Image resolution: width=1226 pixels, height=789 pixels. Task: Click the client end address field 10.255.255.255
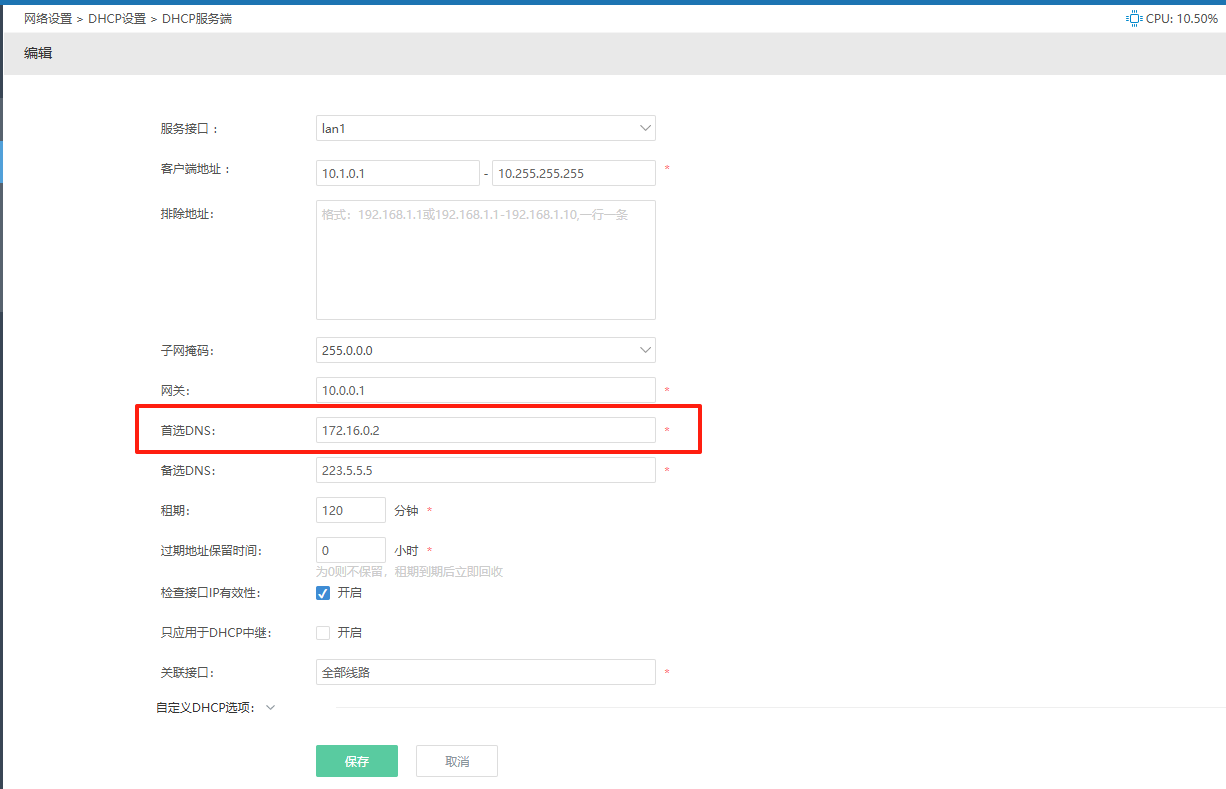[573, 173]
